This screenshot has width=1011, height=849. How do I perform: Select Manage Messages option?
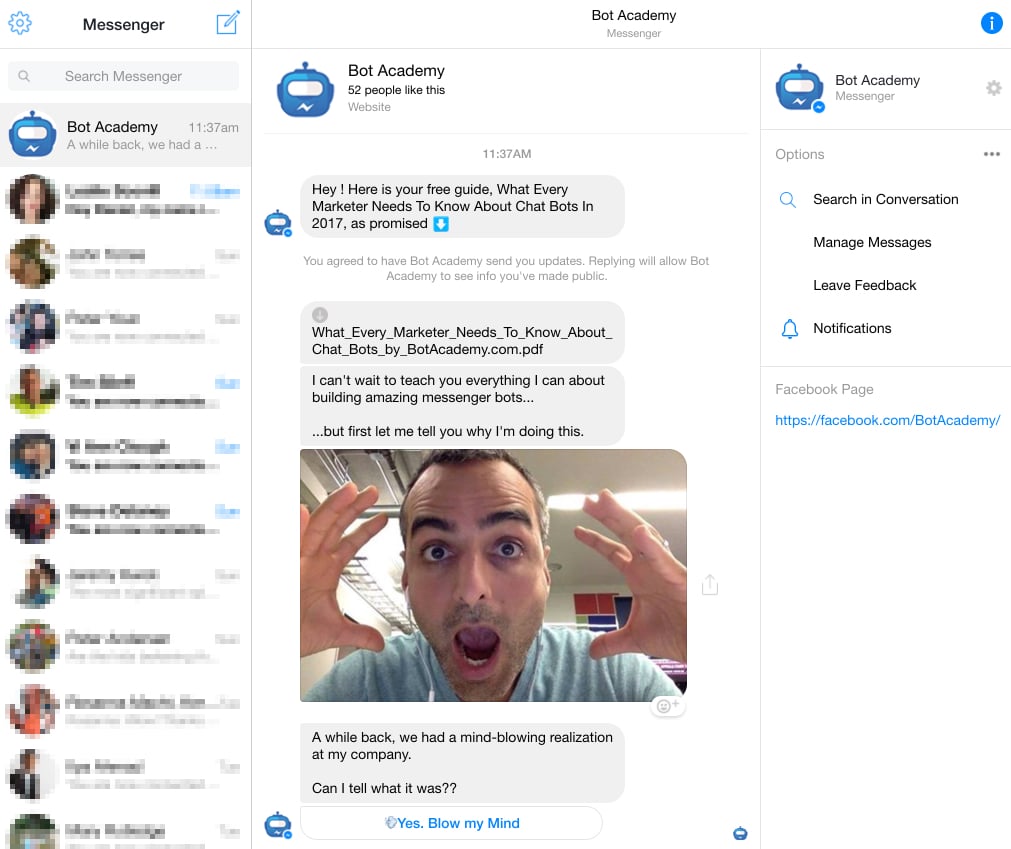tap(872, 242)
